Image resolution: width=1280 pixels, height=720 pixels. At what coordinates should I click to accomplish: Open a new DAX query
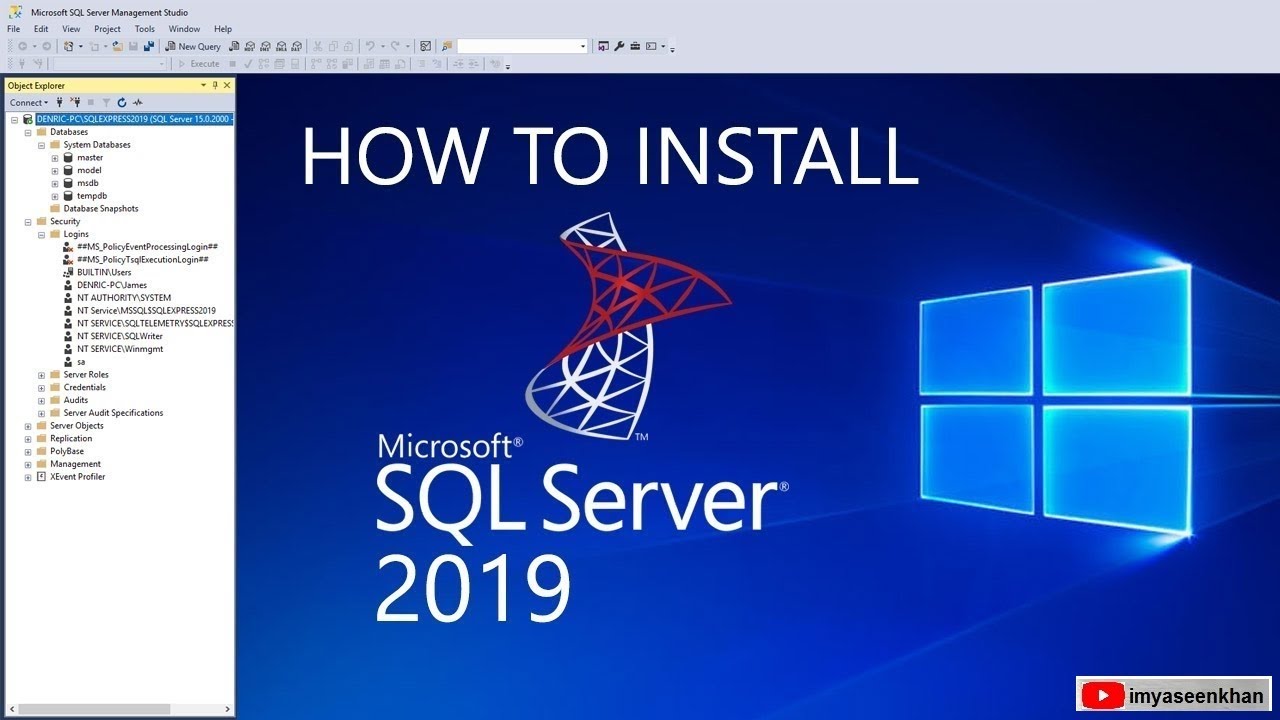point(297,46)
